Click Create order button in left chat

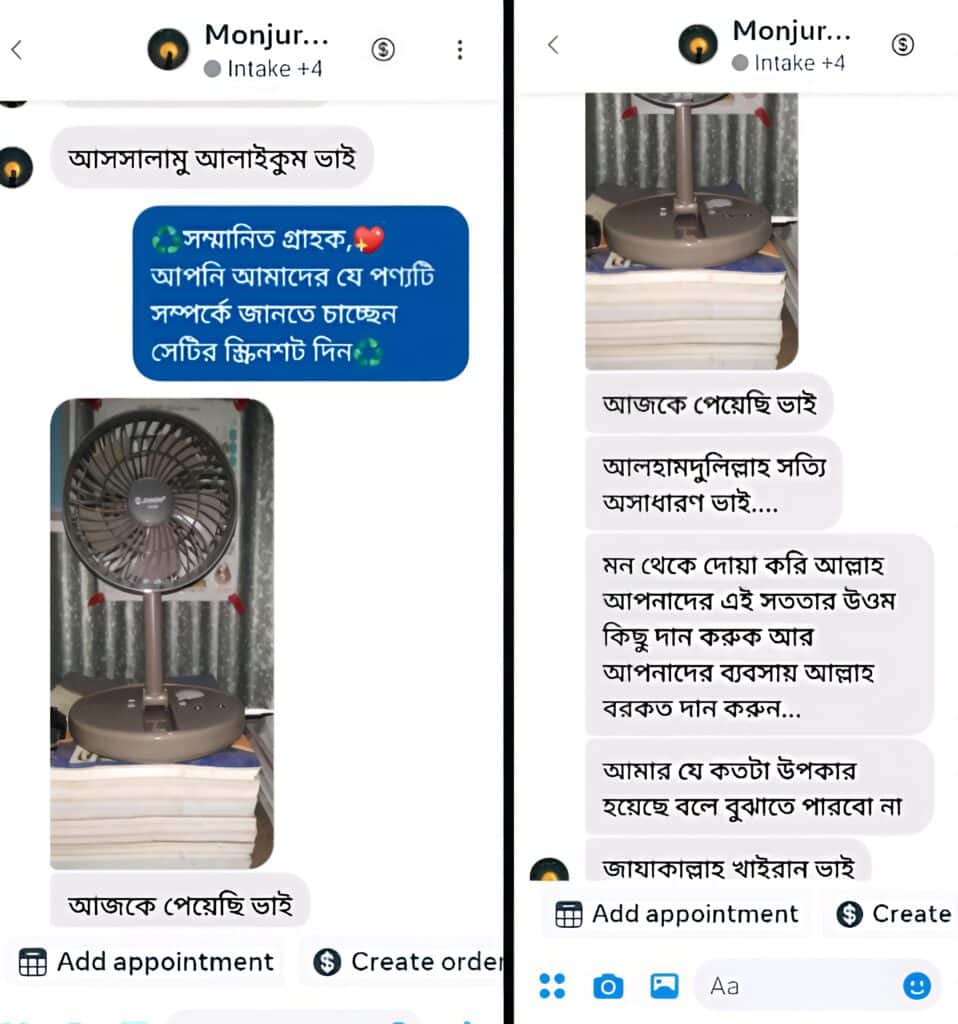(x=407, y=962)
